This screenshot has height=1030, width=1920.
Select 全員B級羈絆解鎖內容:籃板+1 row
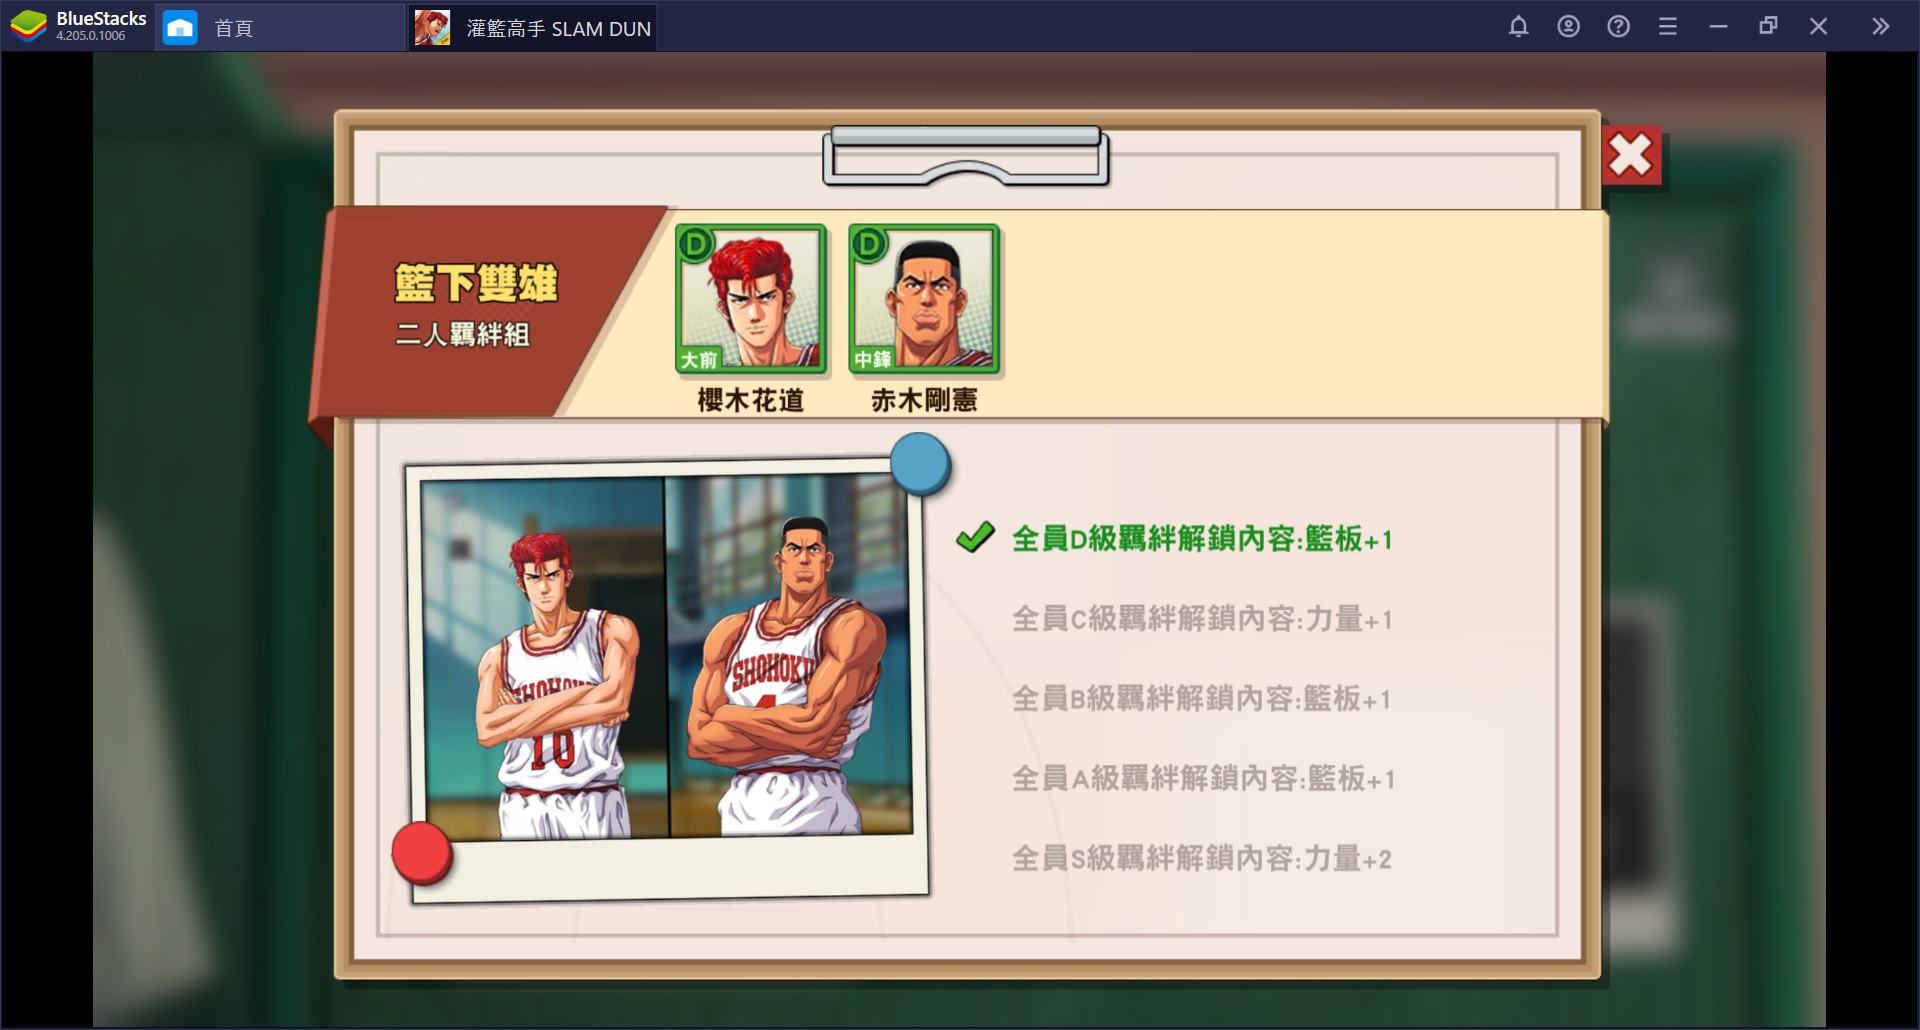[1201, 699]
